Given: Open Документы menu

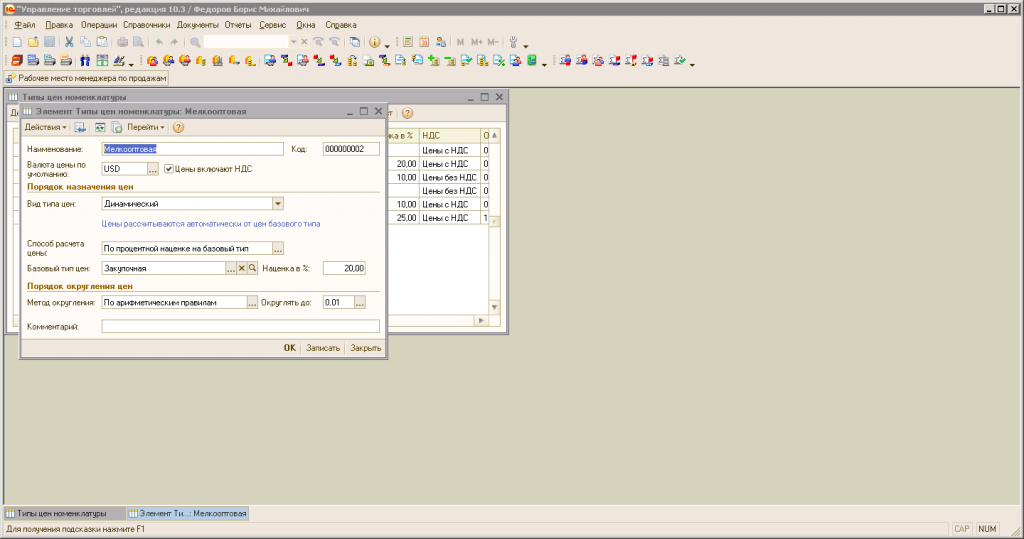Looking at the screenshot, I should [197, 25].
